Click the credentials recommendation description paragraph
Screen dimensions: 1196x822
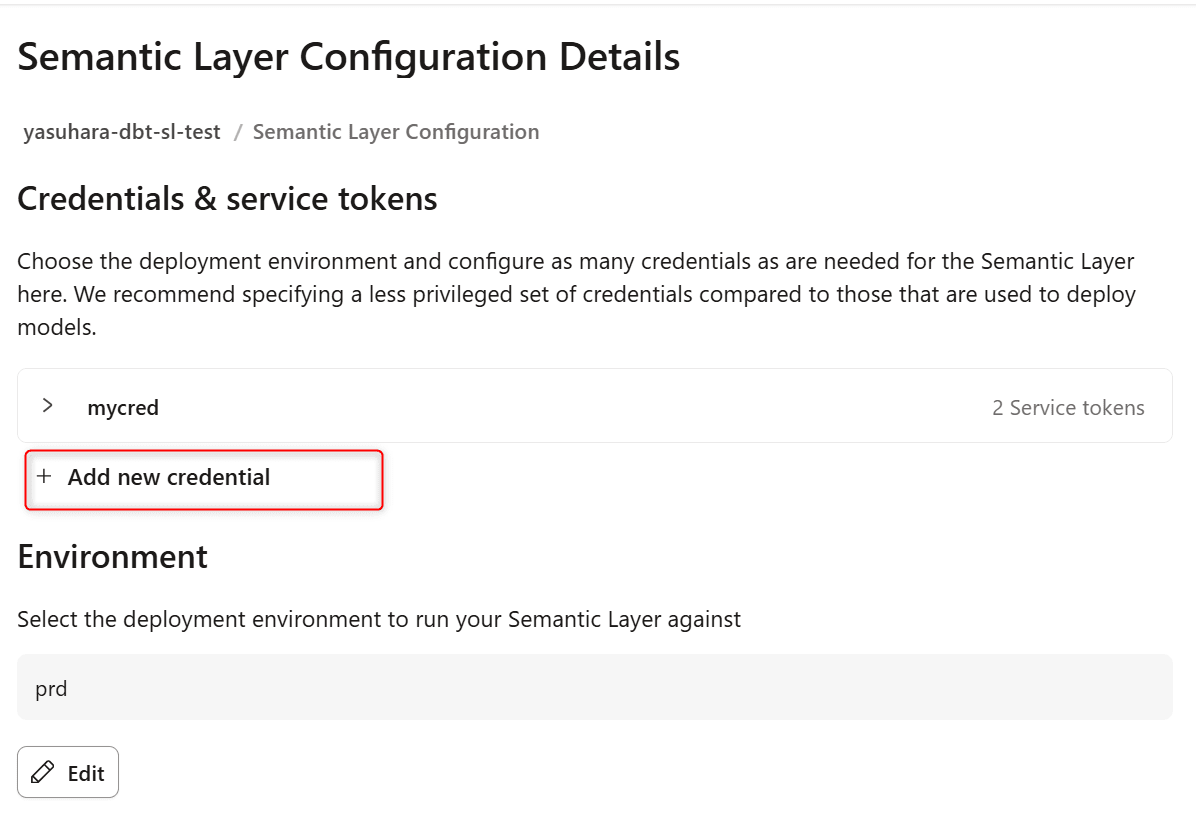point(576,294)
